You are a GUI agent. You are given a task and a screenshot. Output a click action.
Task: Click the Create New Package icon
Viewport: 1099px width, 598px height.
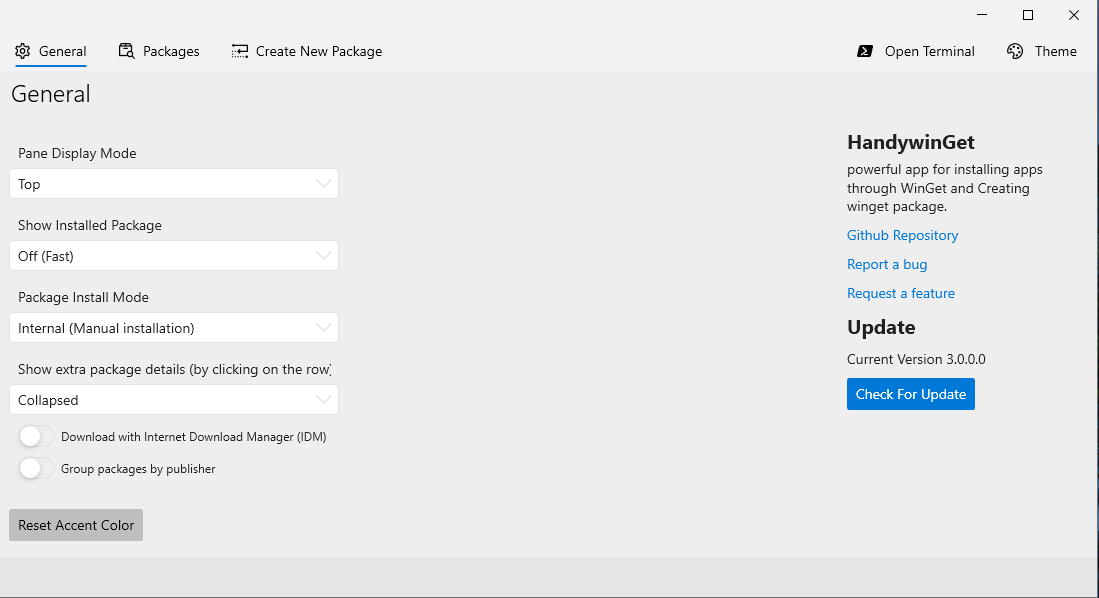240,51
